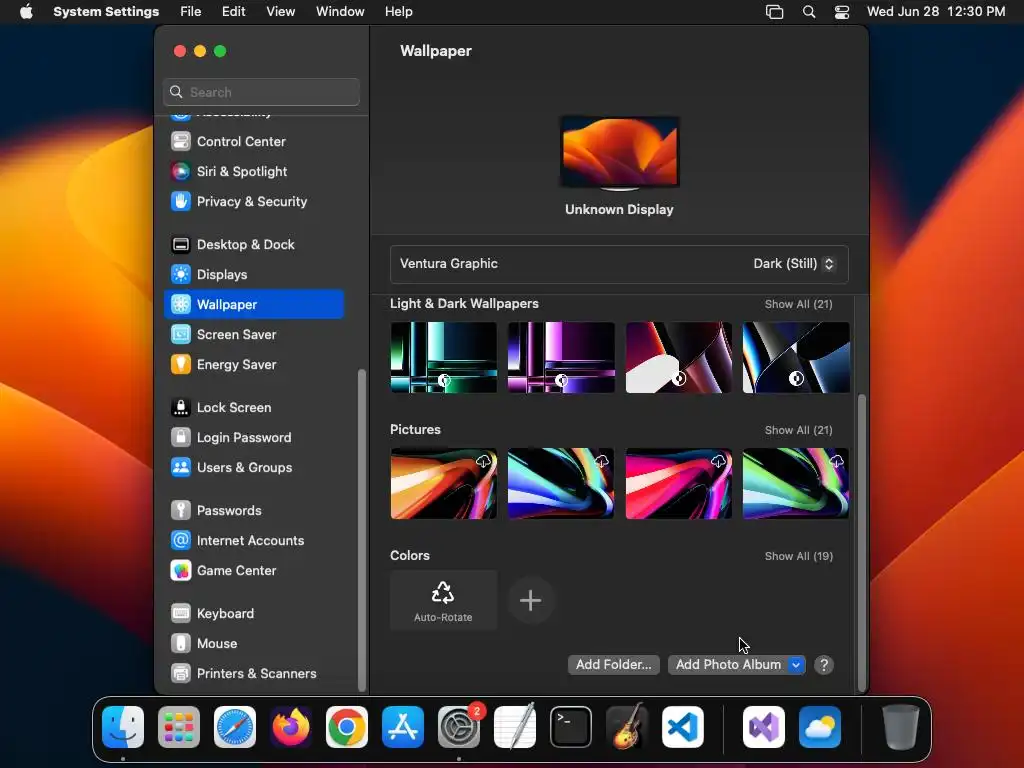Open the View menu
Viewport: 1024px width, 768px height.
click(281, 12)
